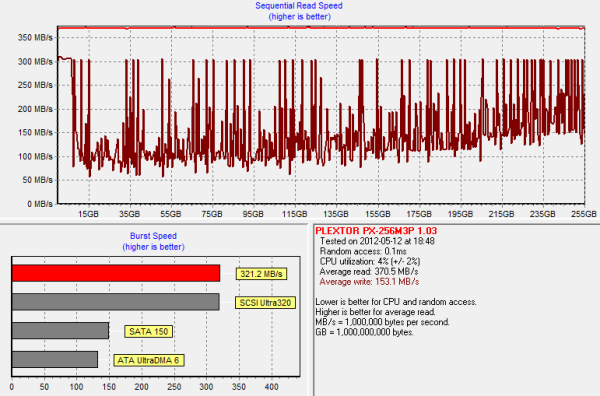Viewport: 600px width, 396px height.
Task: Click the Average write: 153.1 MB/s line
Action: tap(369, 282)
